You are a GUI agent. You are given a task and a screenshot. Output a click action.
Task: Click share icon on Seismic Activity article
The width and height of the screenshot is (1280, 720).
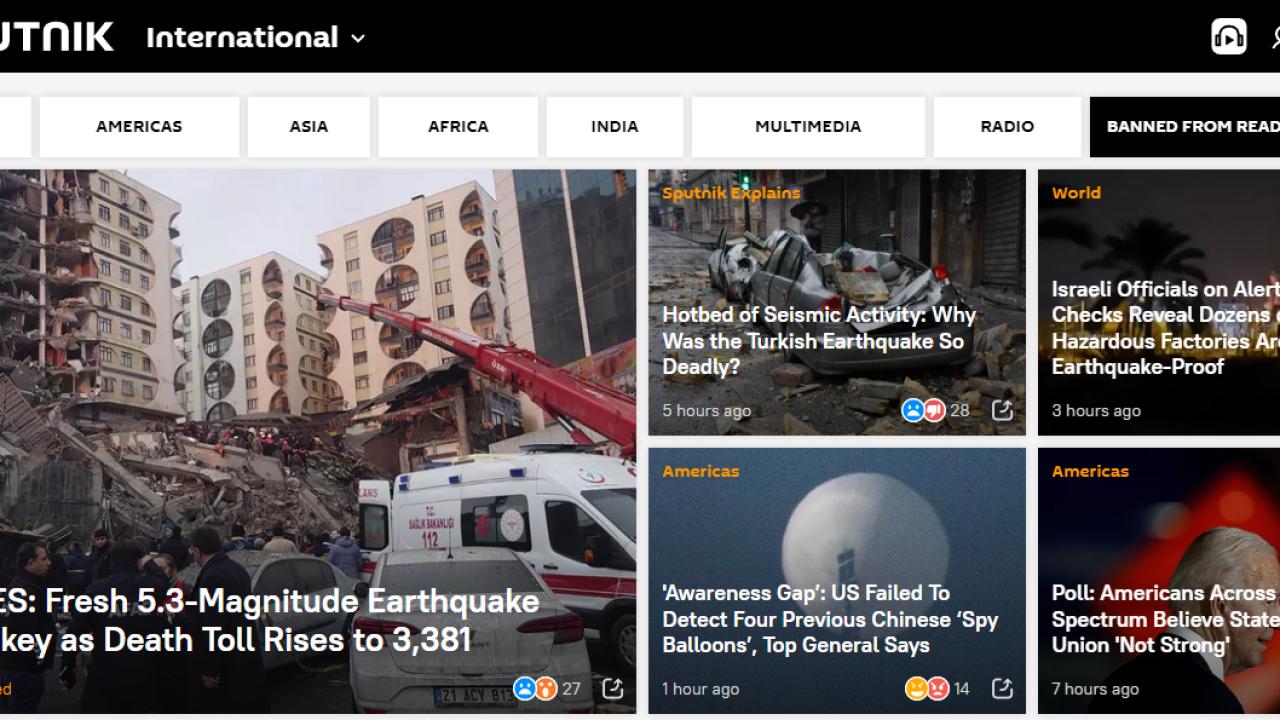tap(1001, 410)
